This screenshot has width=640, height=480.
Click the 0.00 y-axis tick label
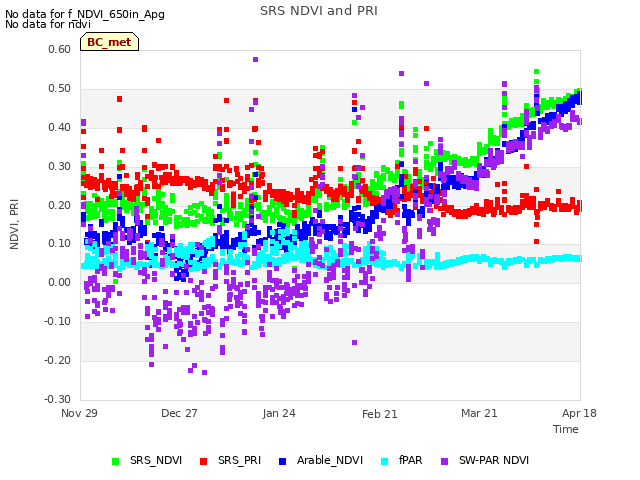60,282
